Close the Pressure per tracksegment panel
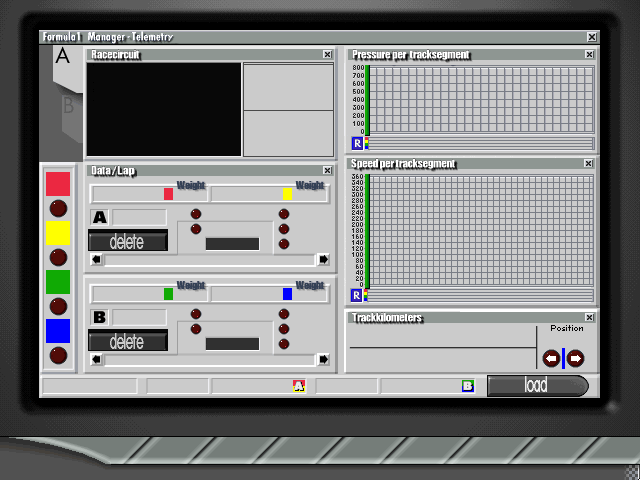Viewport: 640px width, 480px height. [589, 54]
